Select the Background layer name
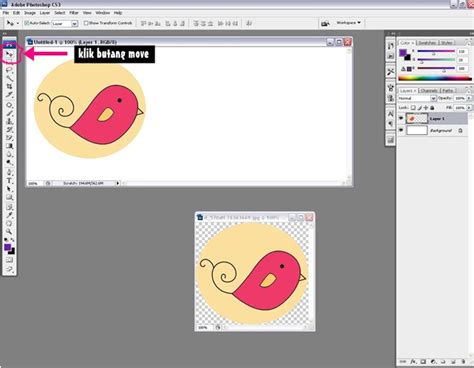 pyautogui.click(x=441, y=131)
